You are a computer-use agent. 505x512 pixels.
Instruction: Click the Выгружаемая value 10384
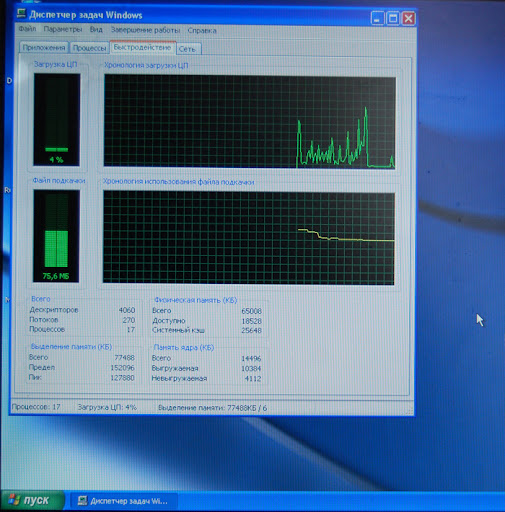(x=251, y=369)
